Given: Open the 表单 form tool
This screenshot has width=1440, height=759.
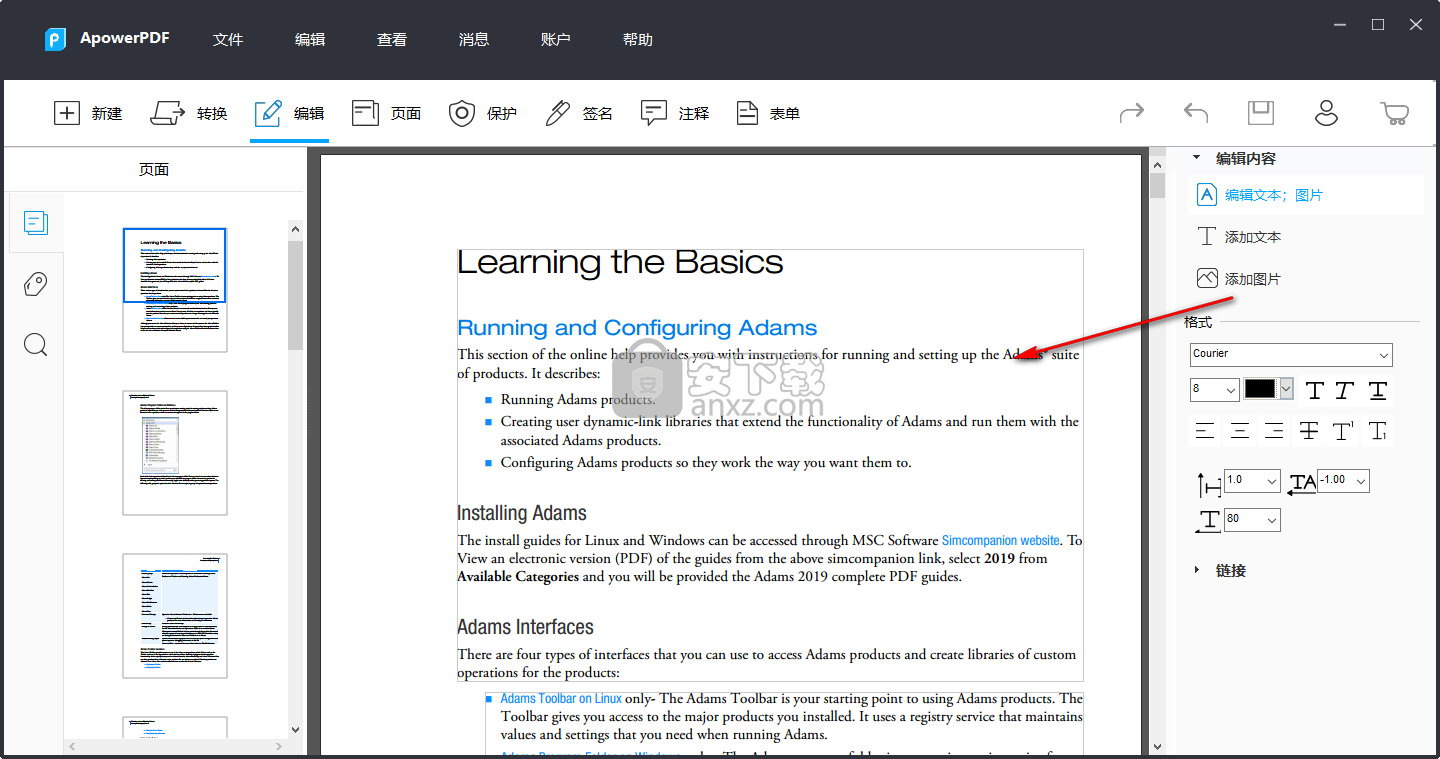Looking at the screenshot, I should tap(768, 113).
